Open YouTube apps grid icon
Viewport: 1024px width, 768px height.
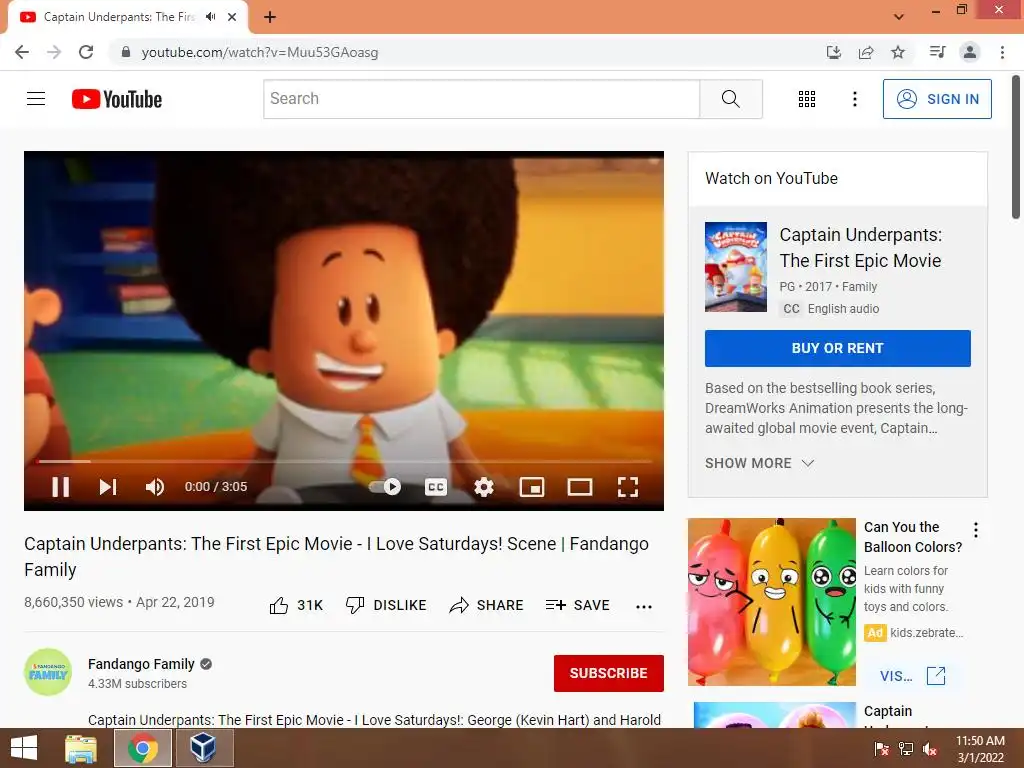(807, 99)
